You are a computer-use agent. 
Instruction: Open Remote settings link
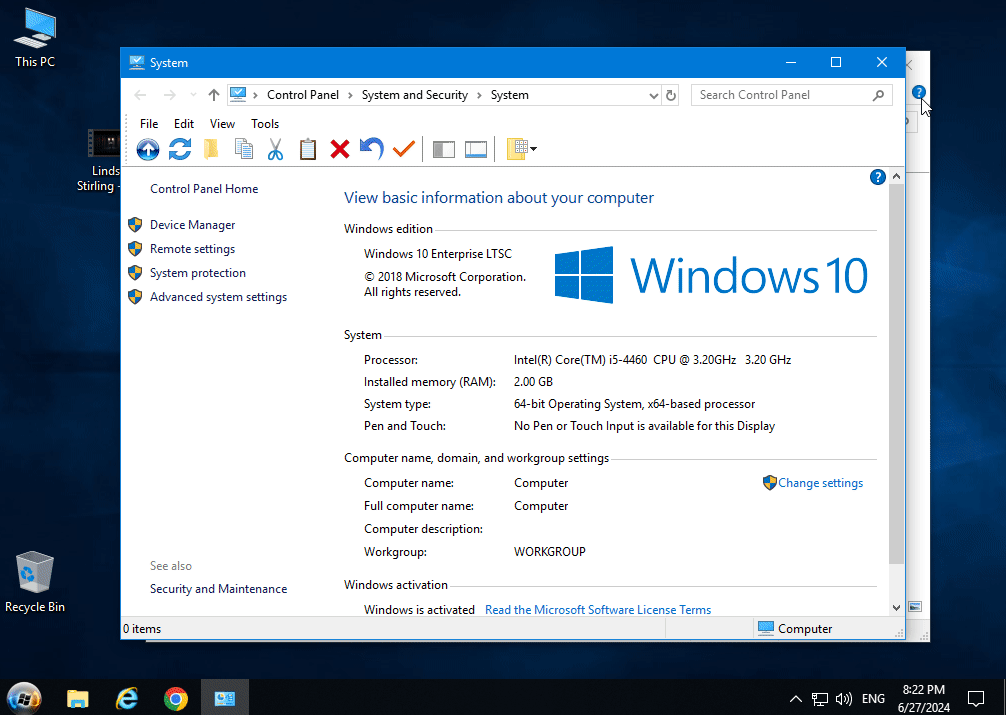click(x=192, y=249)
